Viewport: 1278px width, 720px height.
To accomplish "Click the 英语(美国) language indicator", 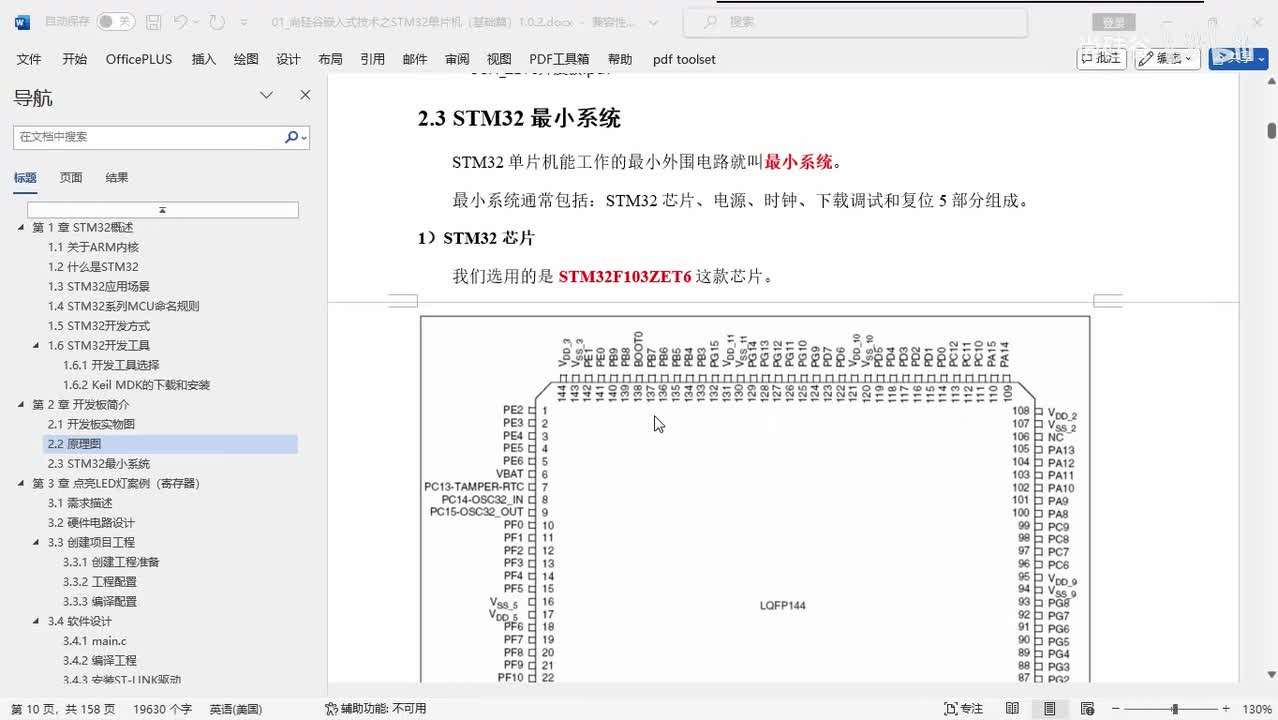I will 236,709.
